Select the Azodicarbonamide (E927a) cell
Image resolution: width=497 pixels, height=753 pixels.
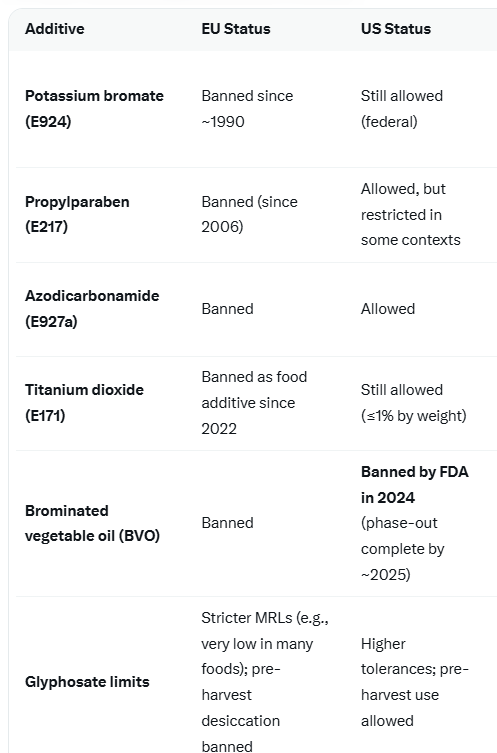click(92, 308)
